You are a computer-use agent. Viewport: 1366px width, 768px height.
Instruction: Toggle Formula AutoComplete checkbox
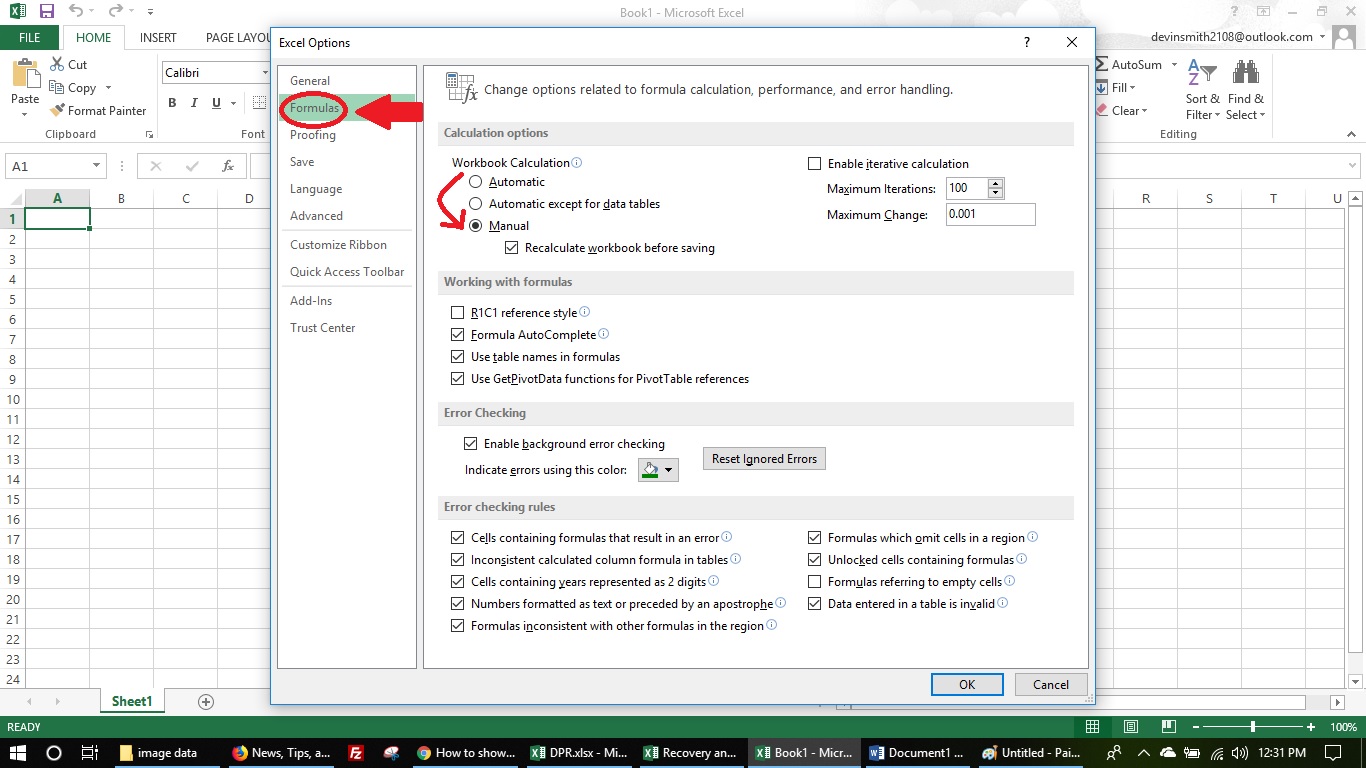(458, 335)
